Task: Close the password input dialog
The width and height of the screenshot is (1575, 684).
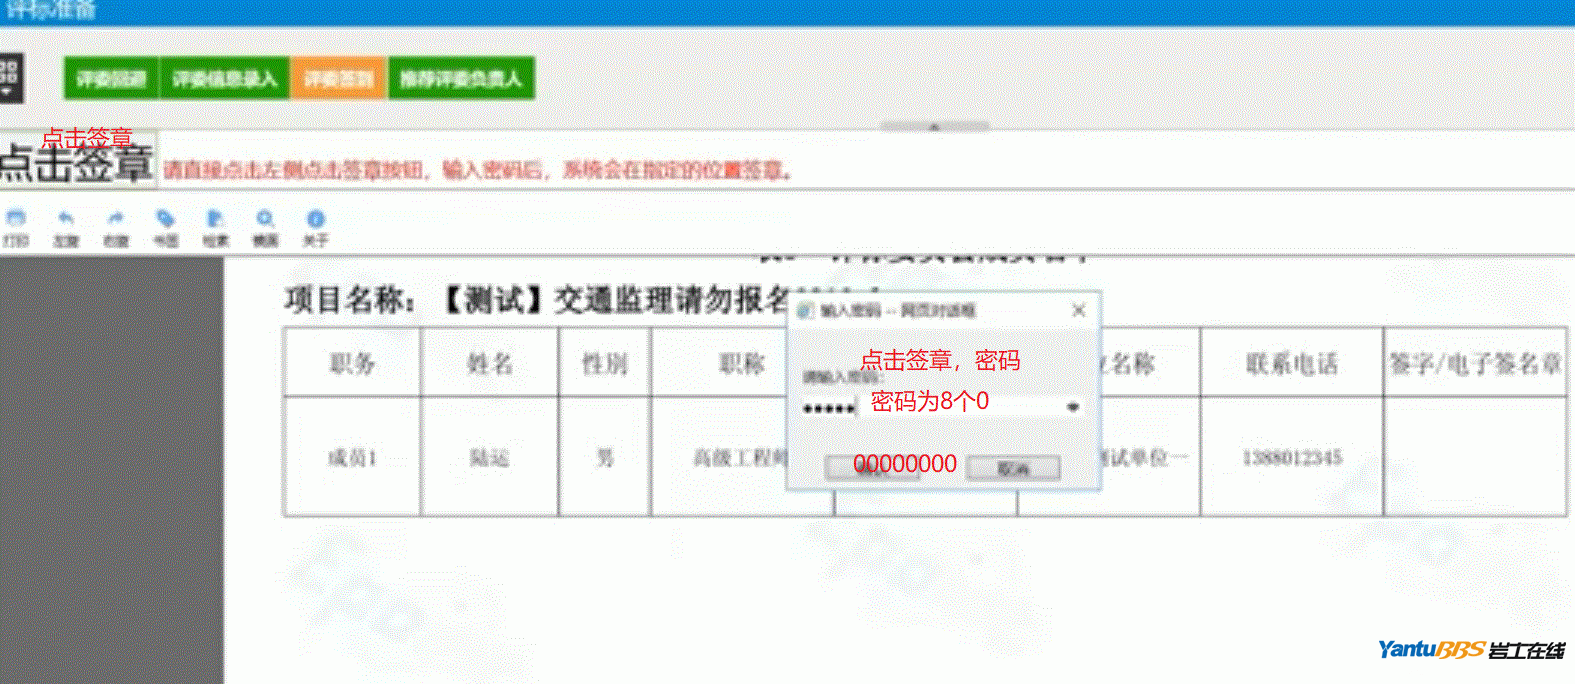Action: (1078, 311)
